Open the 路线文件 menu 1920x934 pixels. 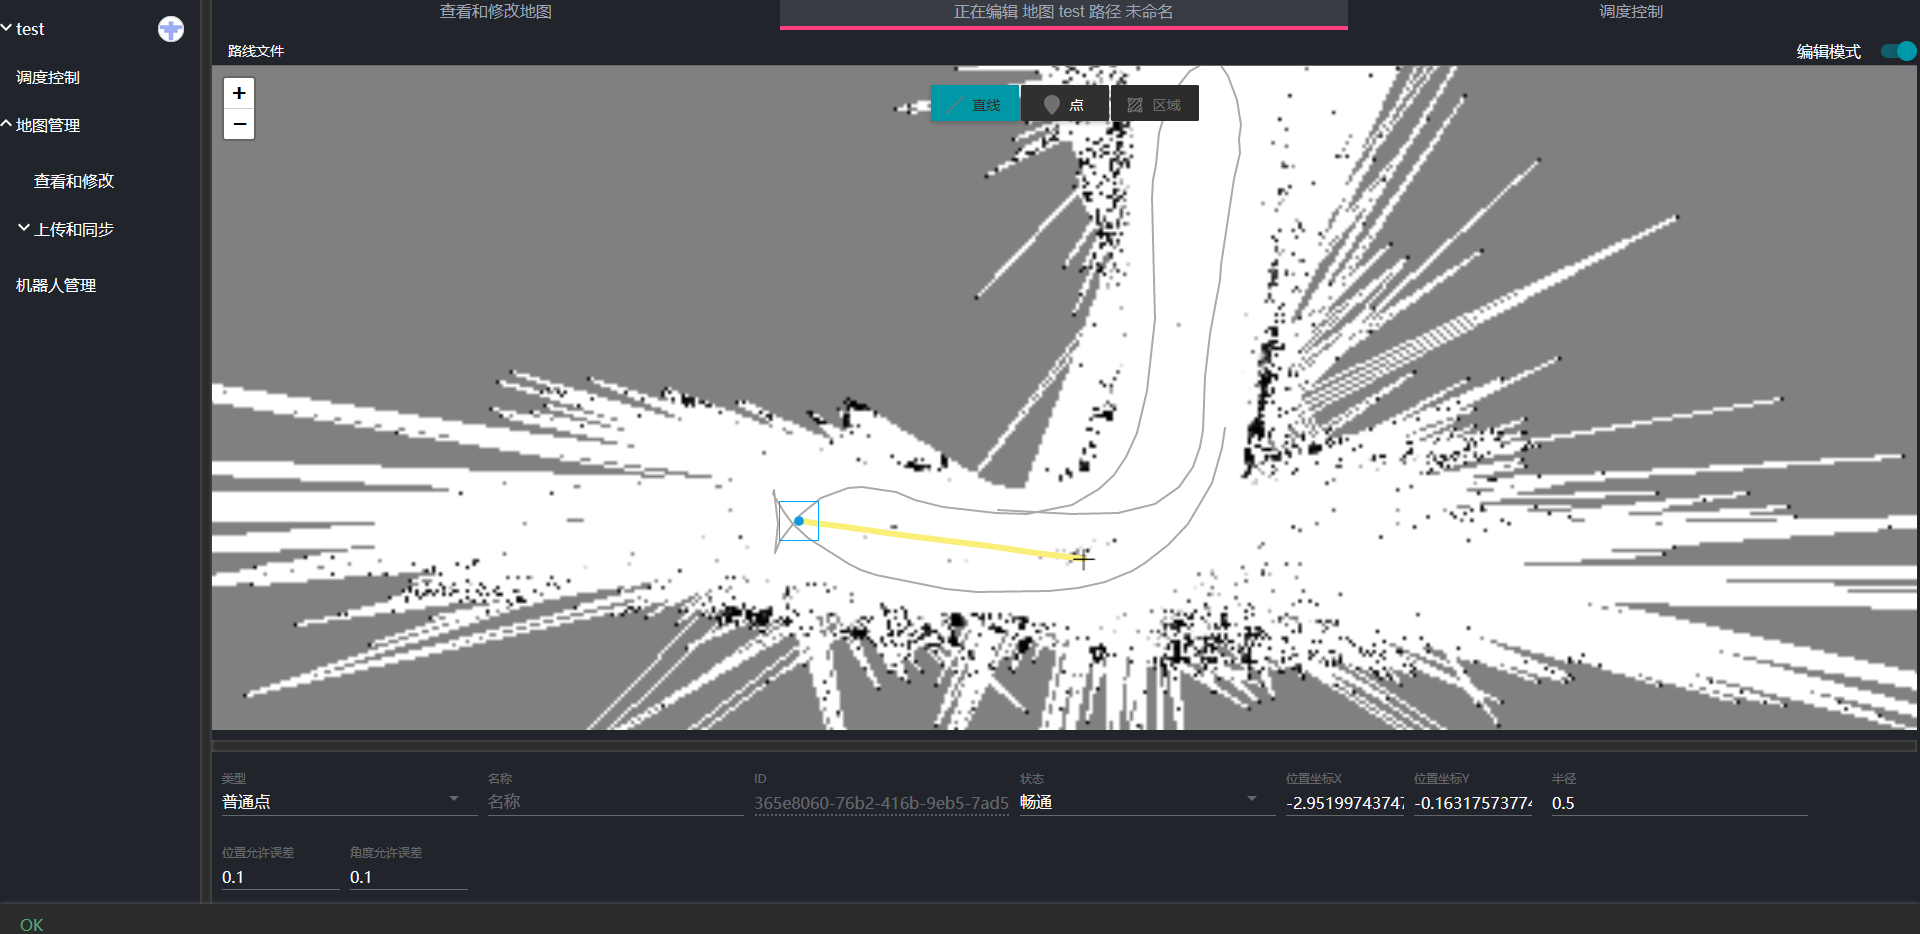(256, 51)
